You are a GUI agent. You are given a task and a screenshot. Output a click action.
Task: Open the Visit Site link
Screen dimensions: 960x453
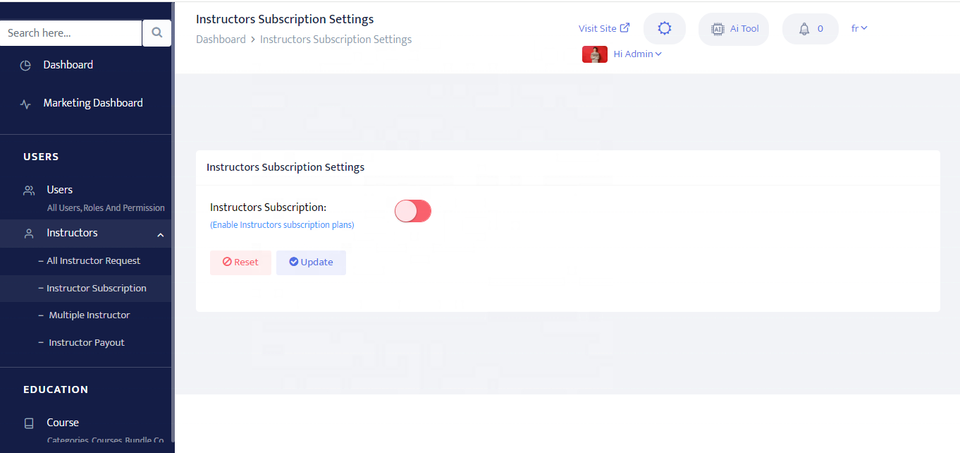pos(604,28)
